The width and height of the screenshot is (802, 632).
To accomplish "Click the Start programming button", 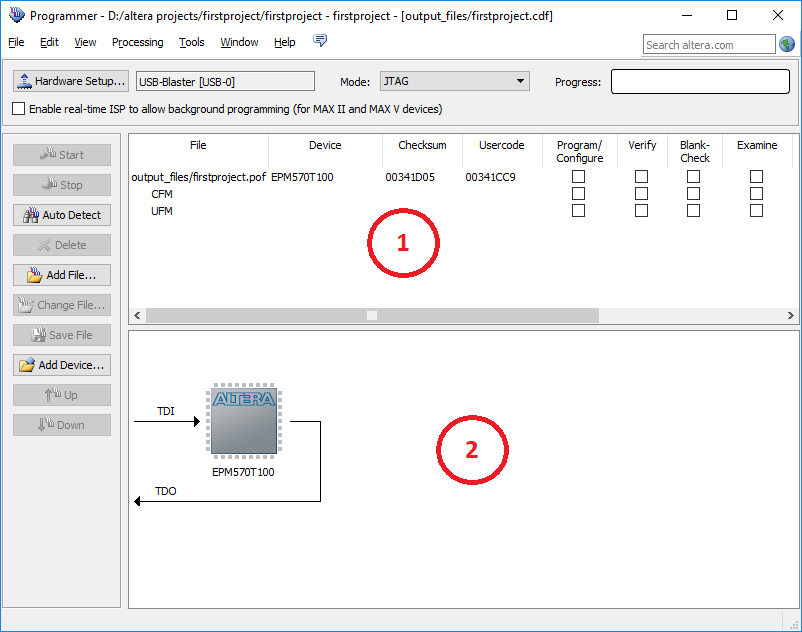I will coord(62,155).
